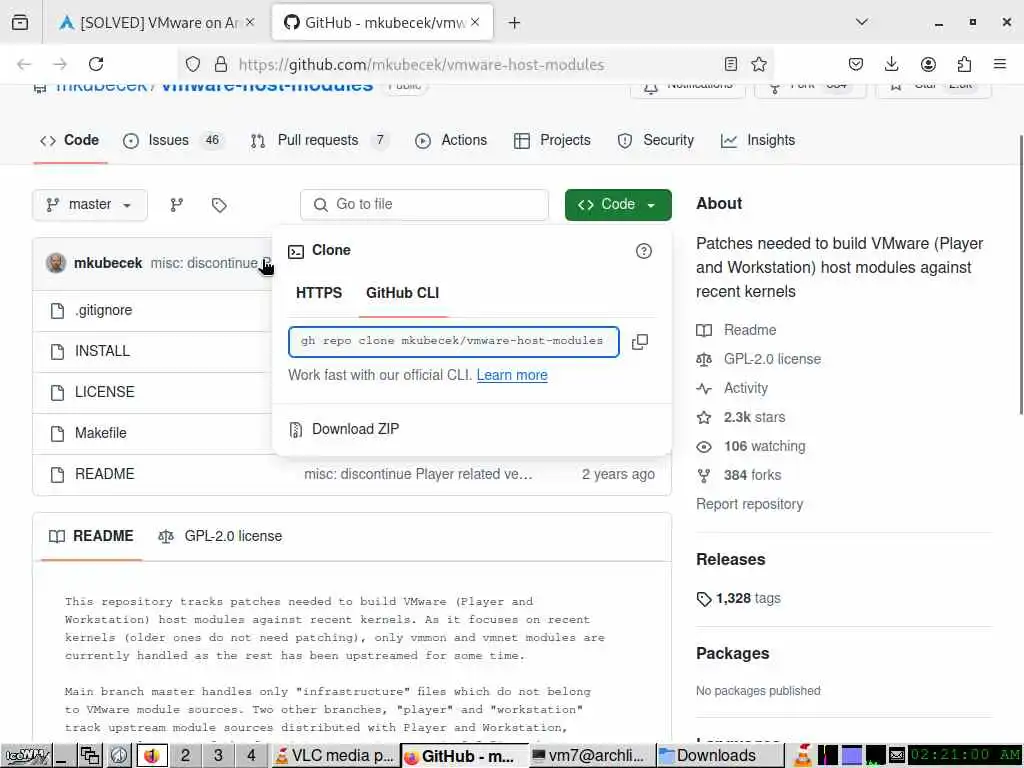The width and height of the screenshot is (1024, 768).
Task: Close the VMware on Arch forum tab
Action: [x=249, y=22]
